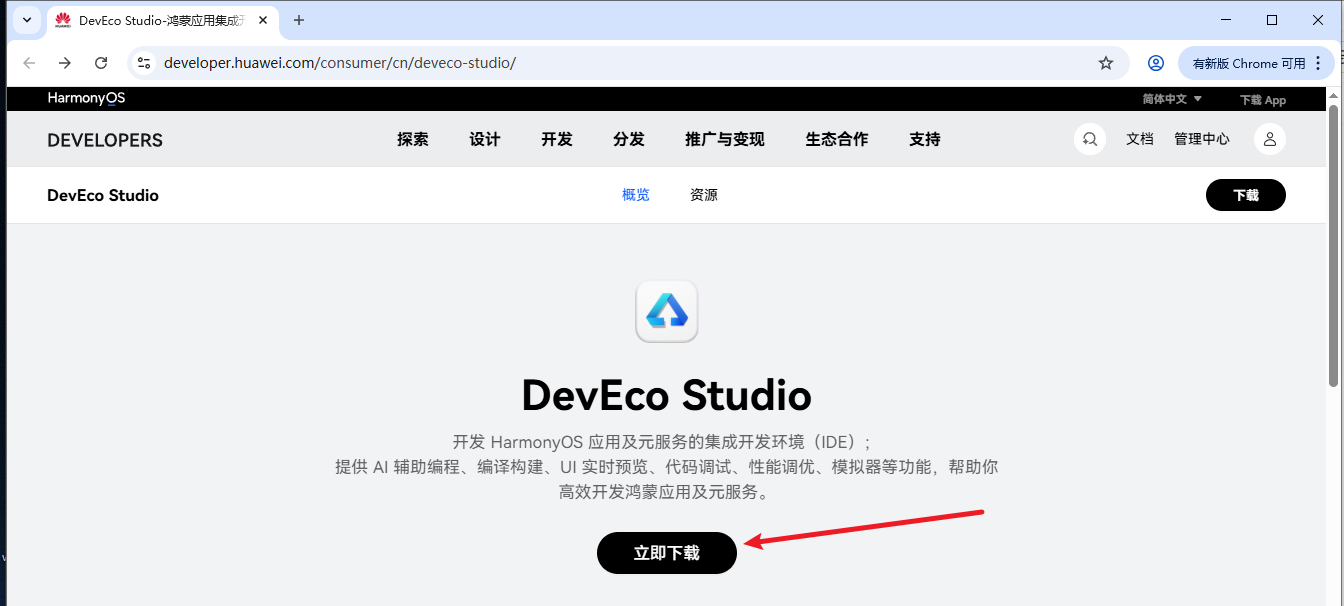This screenshot has width=1344, height=606.
Task: Click the DevEco Studio app logo icon
Action: coord(667,311)
